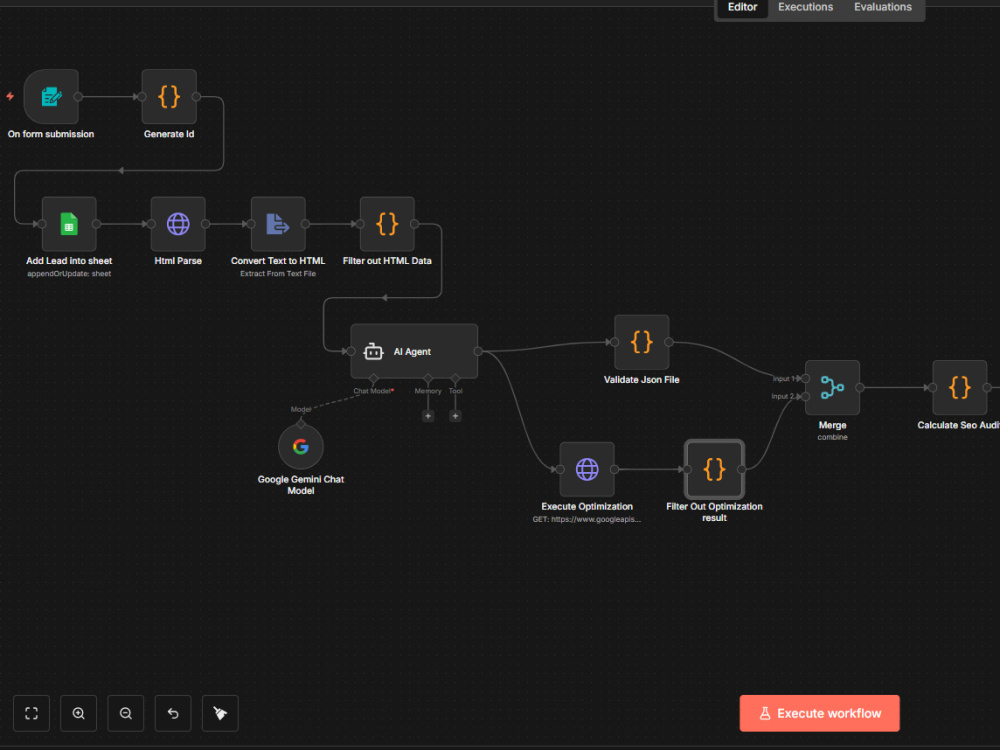Viewport: 1000px width, 750px height.
Task: Open the Validate Json File node
Action: pyautogui.click(x=642, y=342)
